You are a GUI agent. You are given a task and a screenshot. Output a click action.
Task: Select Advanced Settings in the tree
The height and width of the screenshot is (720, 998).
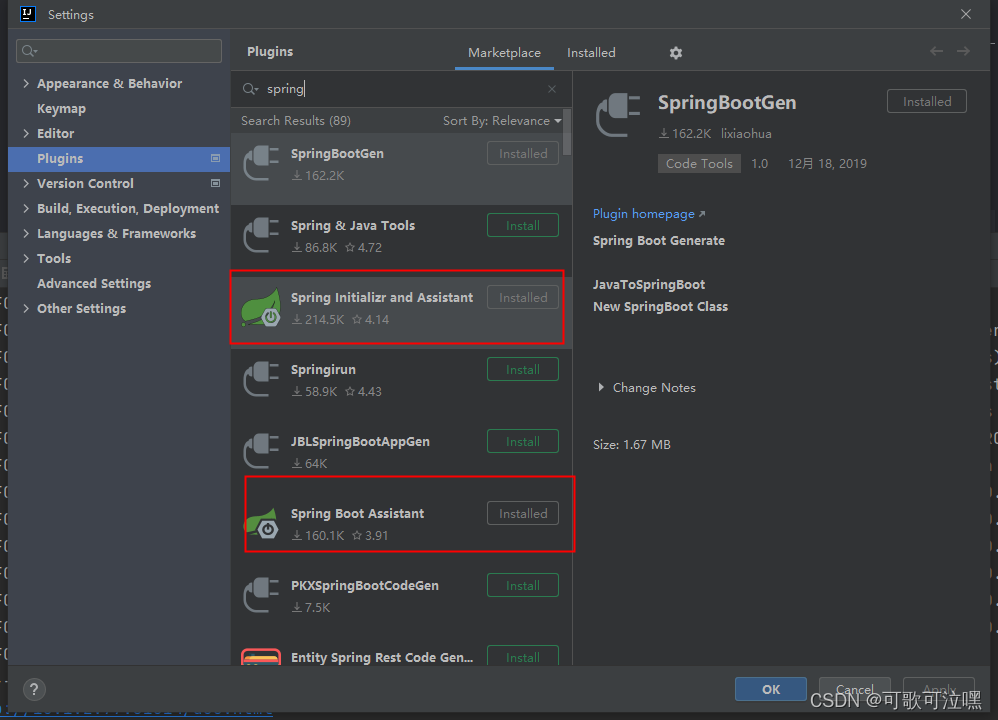point(94,283)
